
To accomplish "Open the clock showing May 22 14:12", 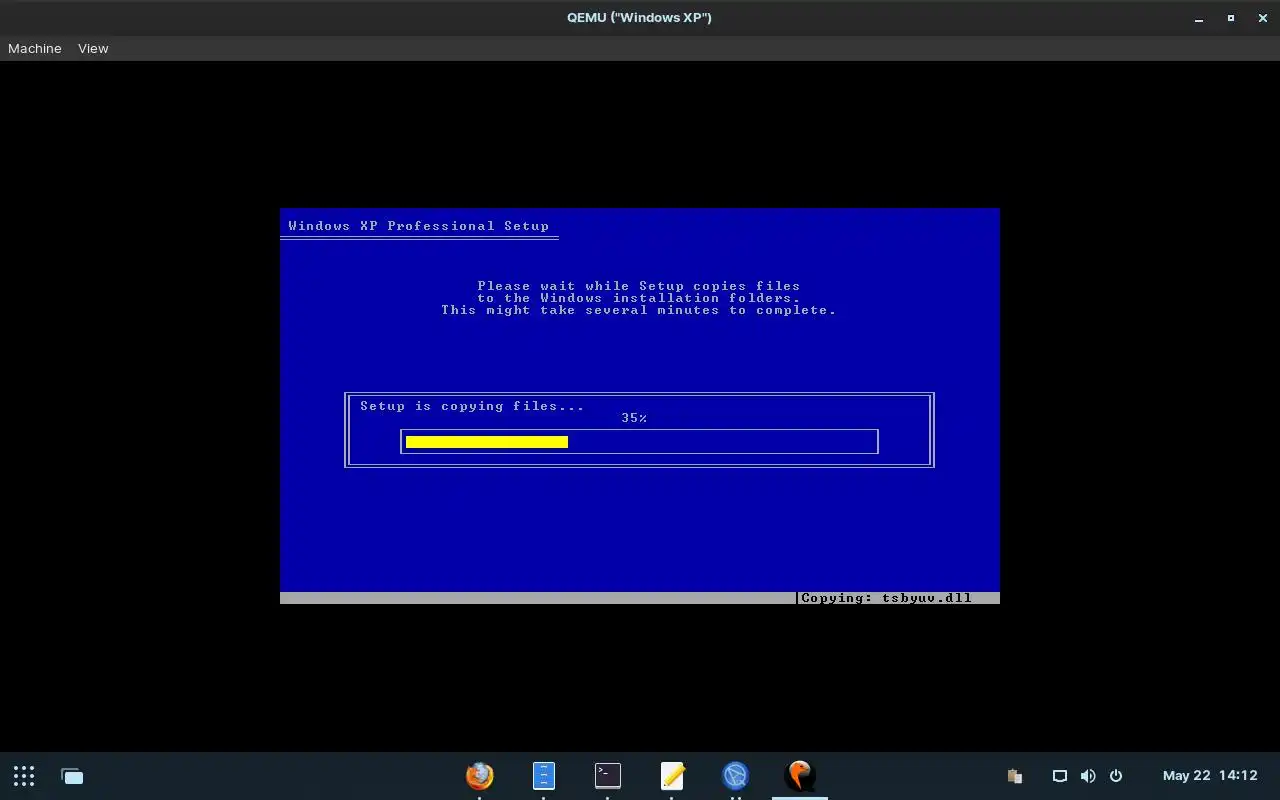I will pyautogui.click(x=1210, y=776).
